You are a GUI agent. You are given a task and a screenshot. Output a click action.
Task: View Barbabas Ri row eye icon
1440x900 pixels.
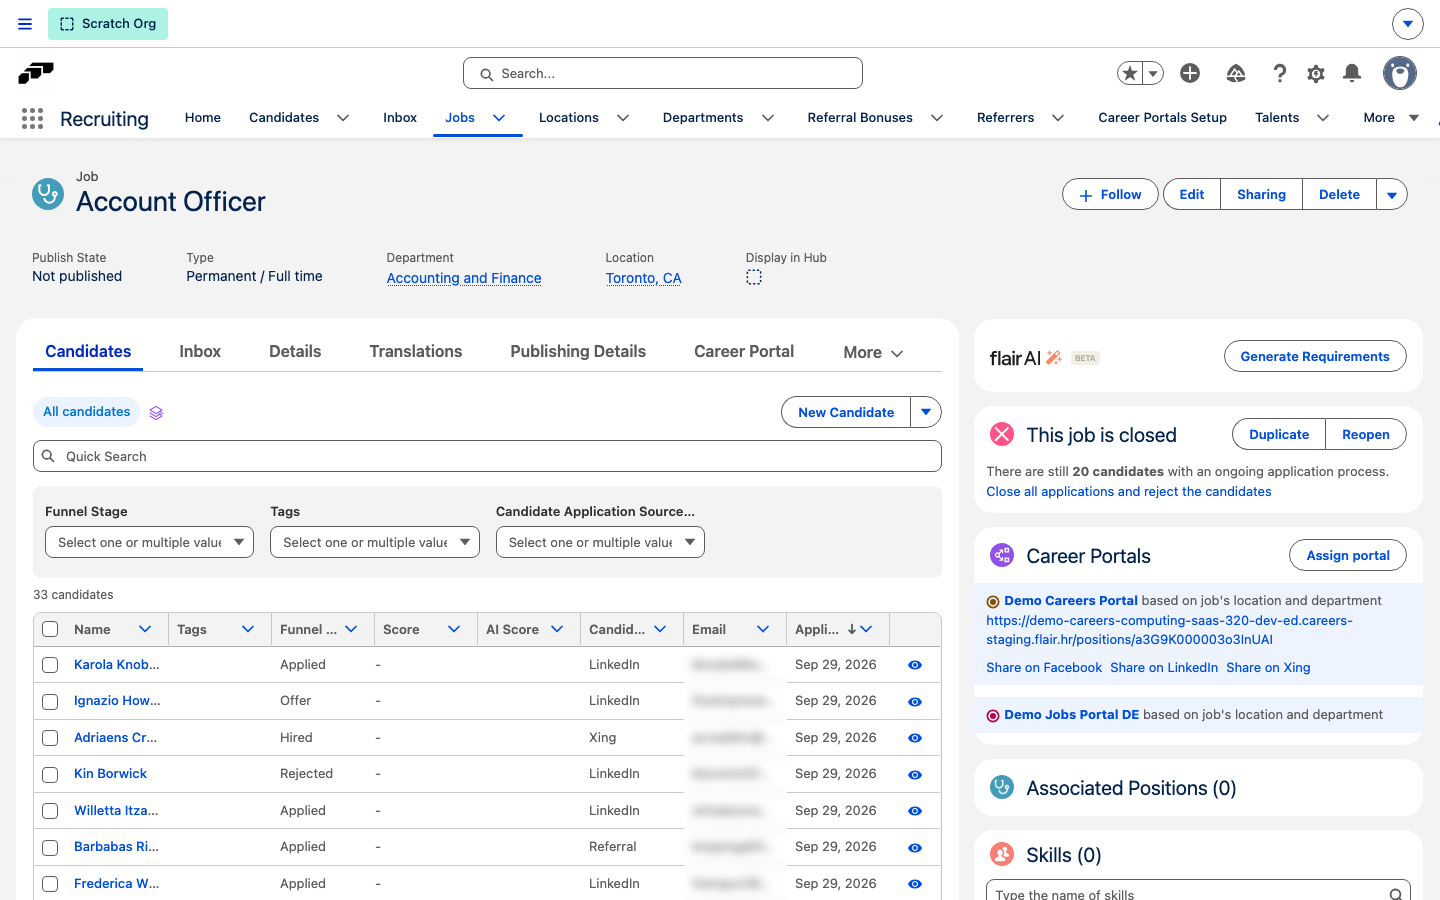[x=915, y=848]
